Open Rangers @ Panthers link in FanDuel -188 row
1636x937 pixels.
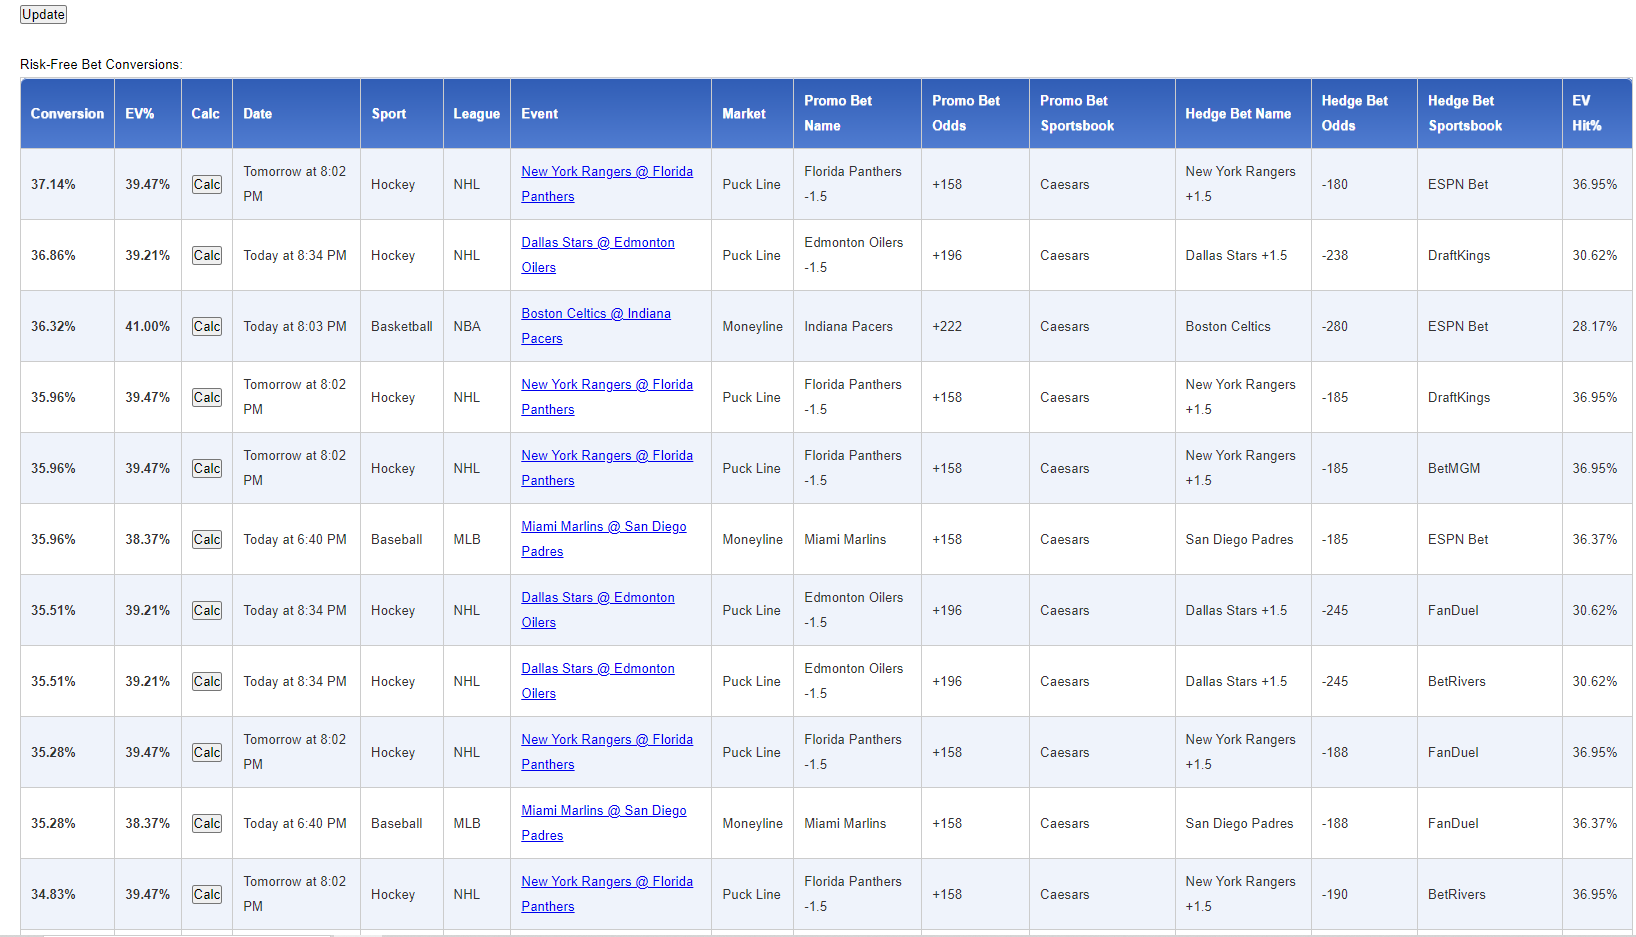[x=607, y=752]
